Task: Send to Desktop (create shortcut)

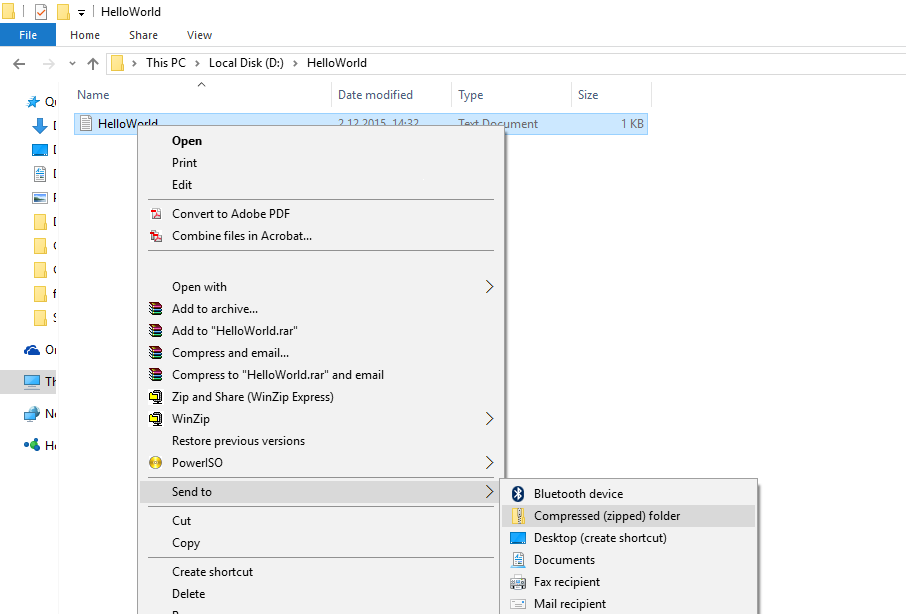Action: [x=600, y=538]
